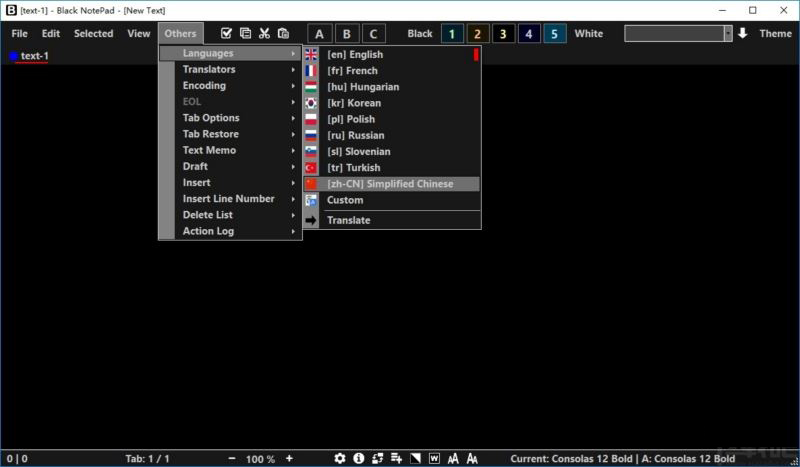This screenshot has width=800, height=467.
Task: Expand the Insert Line Number submenu
Action: [x=231, y=199]
